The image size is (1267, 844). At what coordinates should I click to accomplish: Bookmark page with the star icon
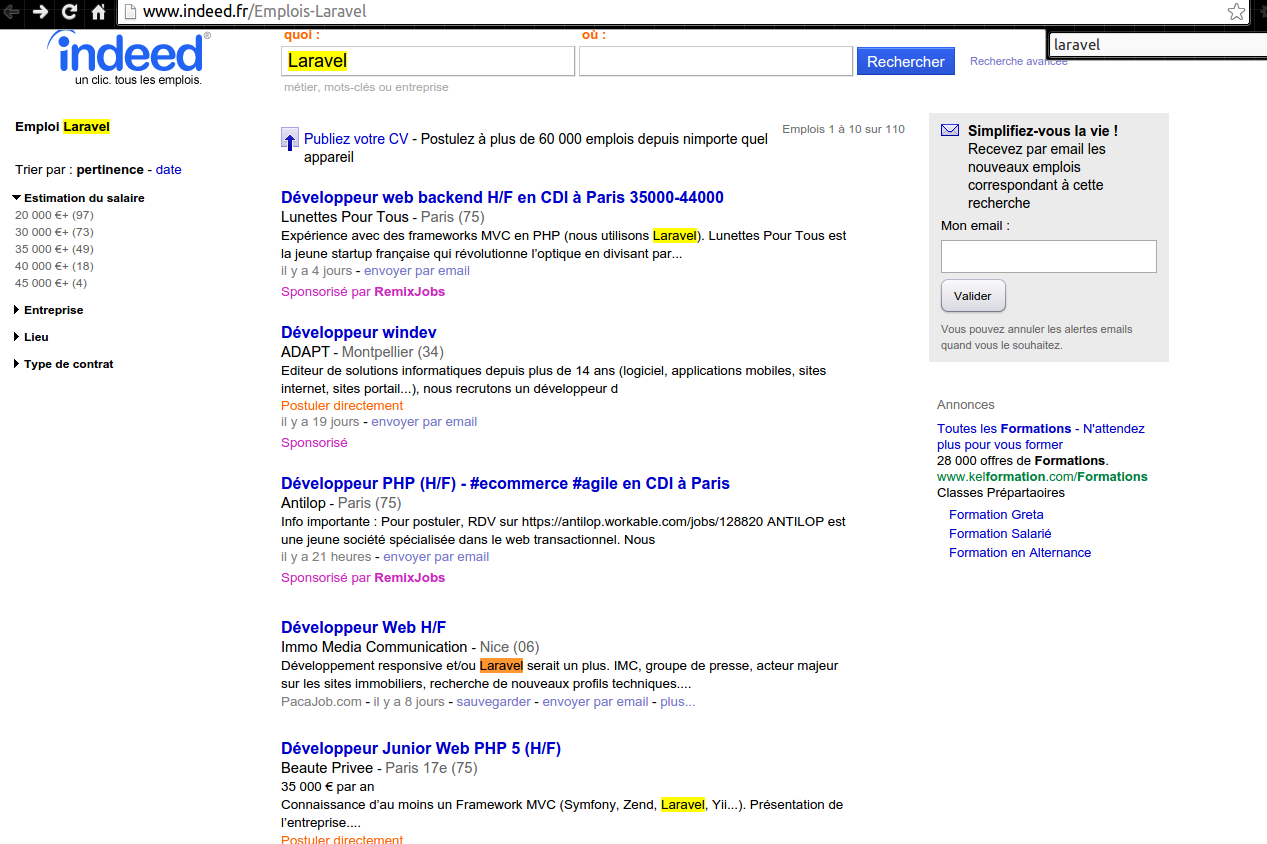[x=1237, y=12]
